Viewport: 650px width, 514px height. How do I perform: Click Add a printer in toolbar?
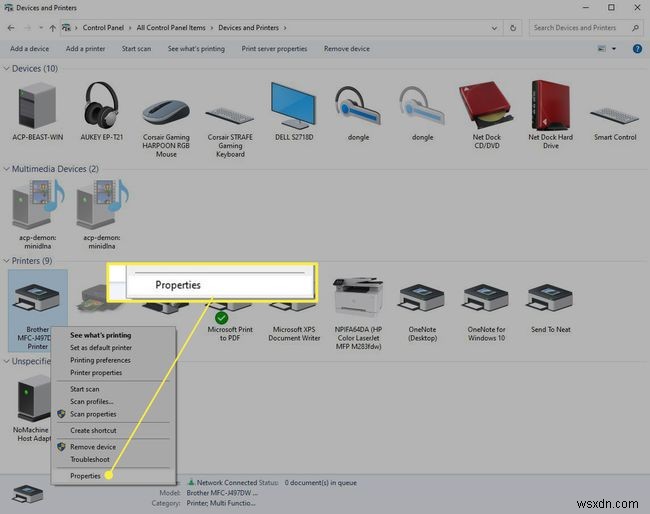[85, 49]
